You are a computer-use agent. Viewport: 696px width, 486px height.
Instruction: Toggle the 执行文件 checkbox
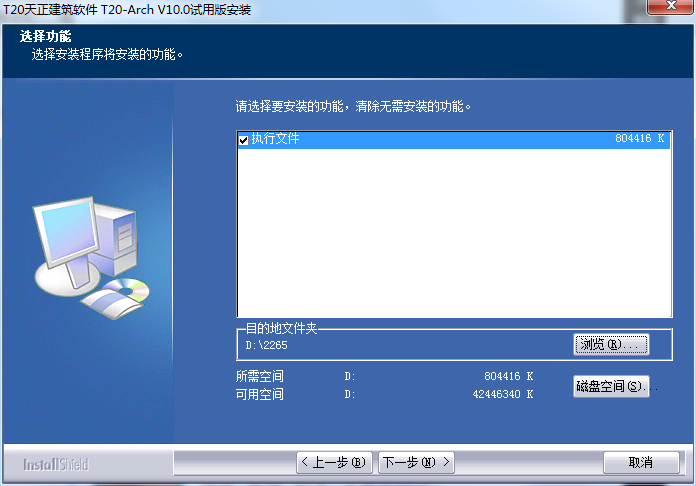coord(243,140)
